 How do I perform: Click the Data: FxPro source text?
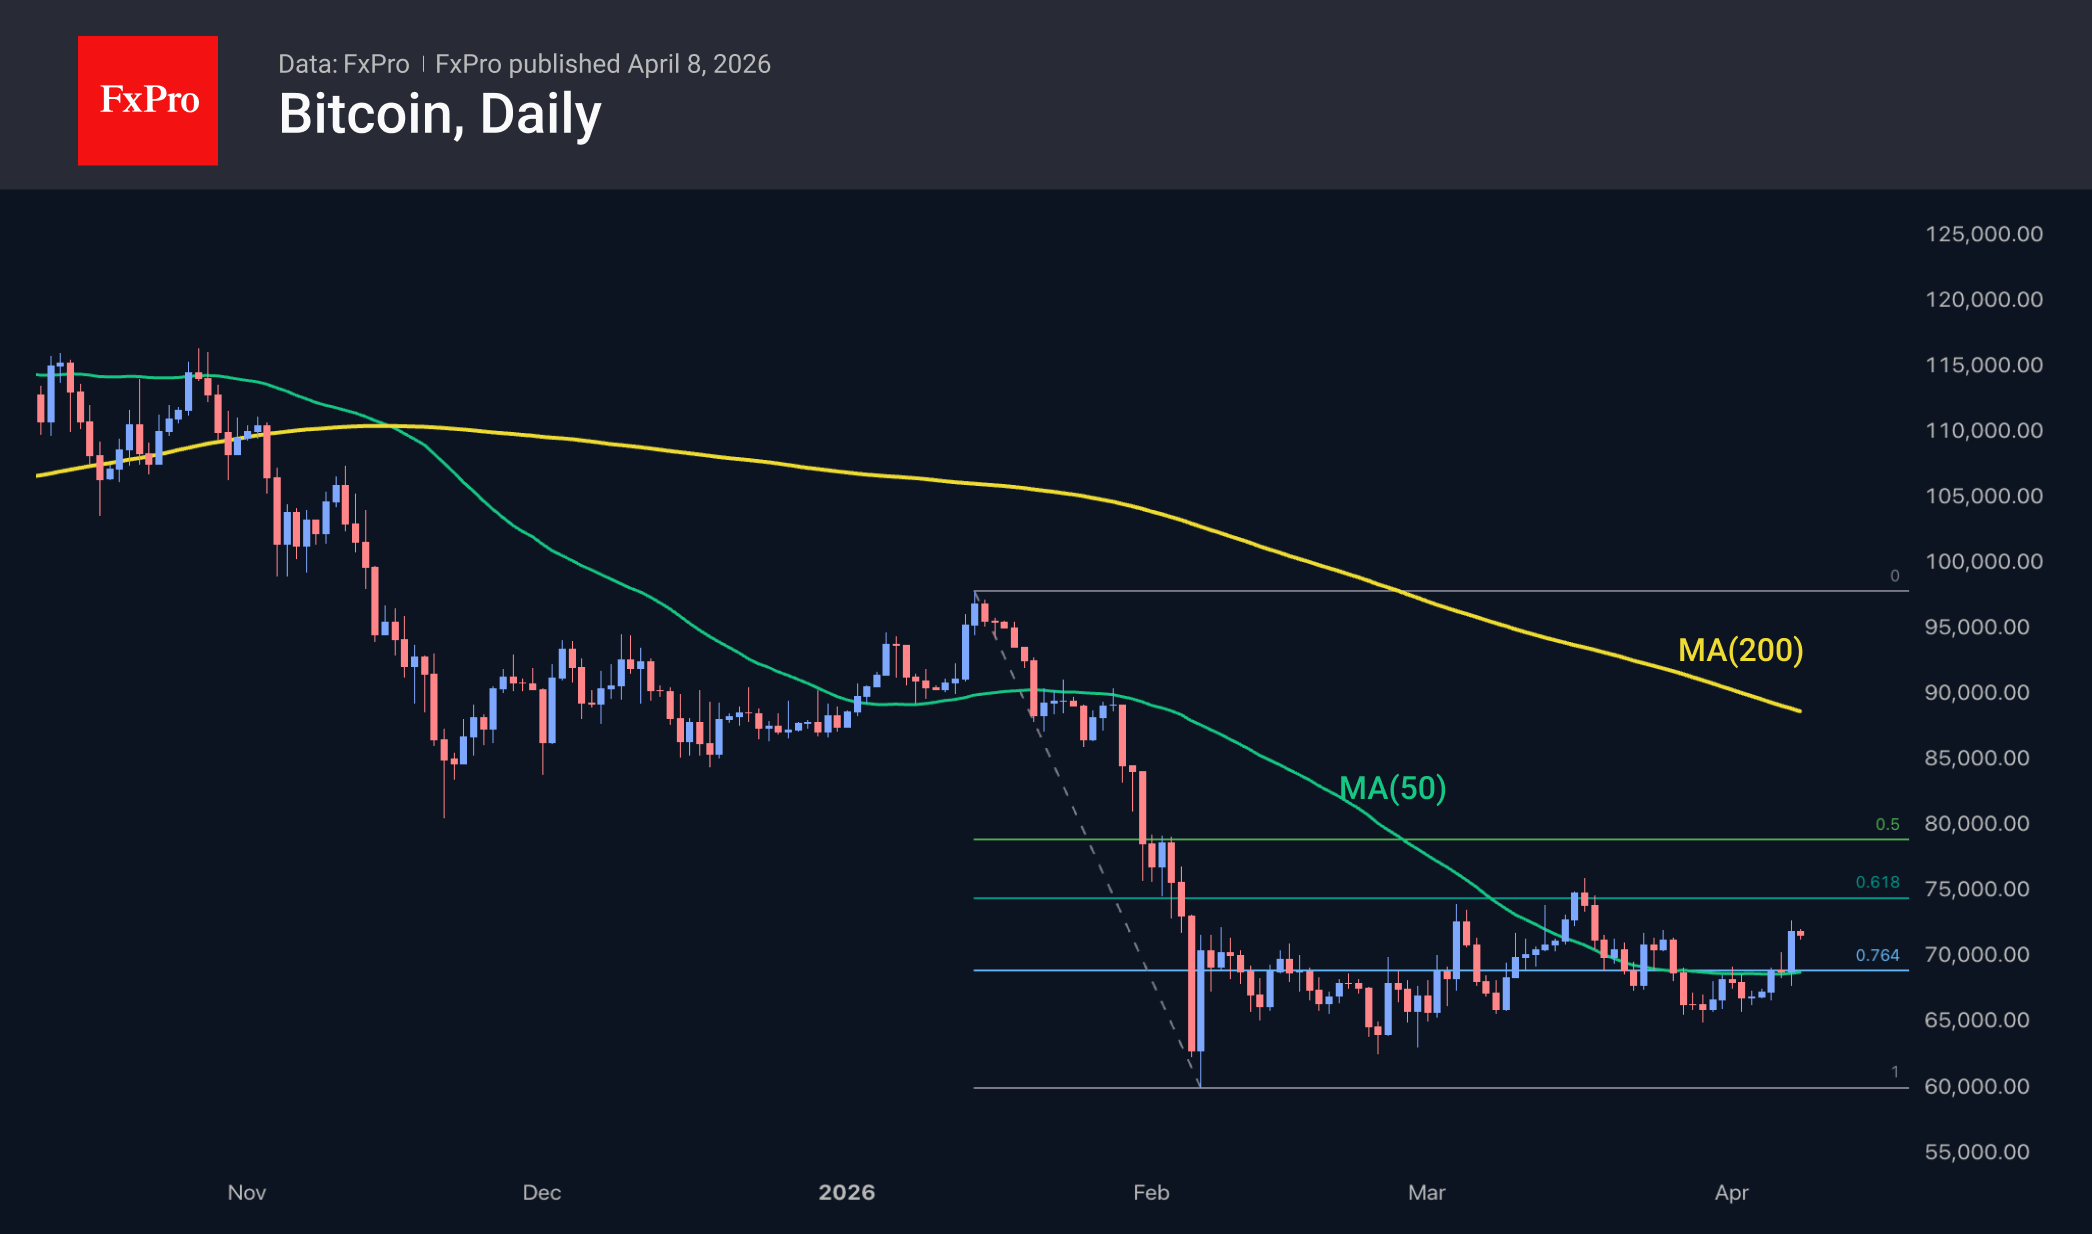343,64
